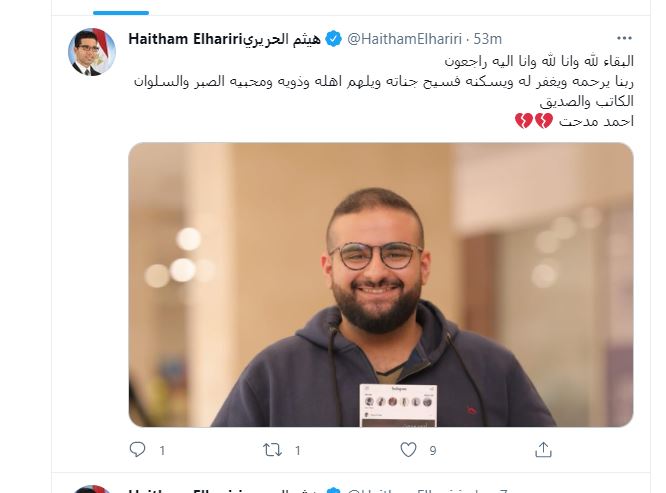Click the broken hearts emoji in tweet
The width and height of the screenshot is (666, 493).
(x=534, y=121)
